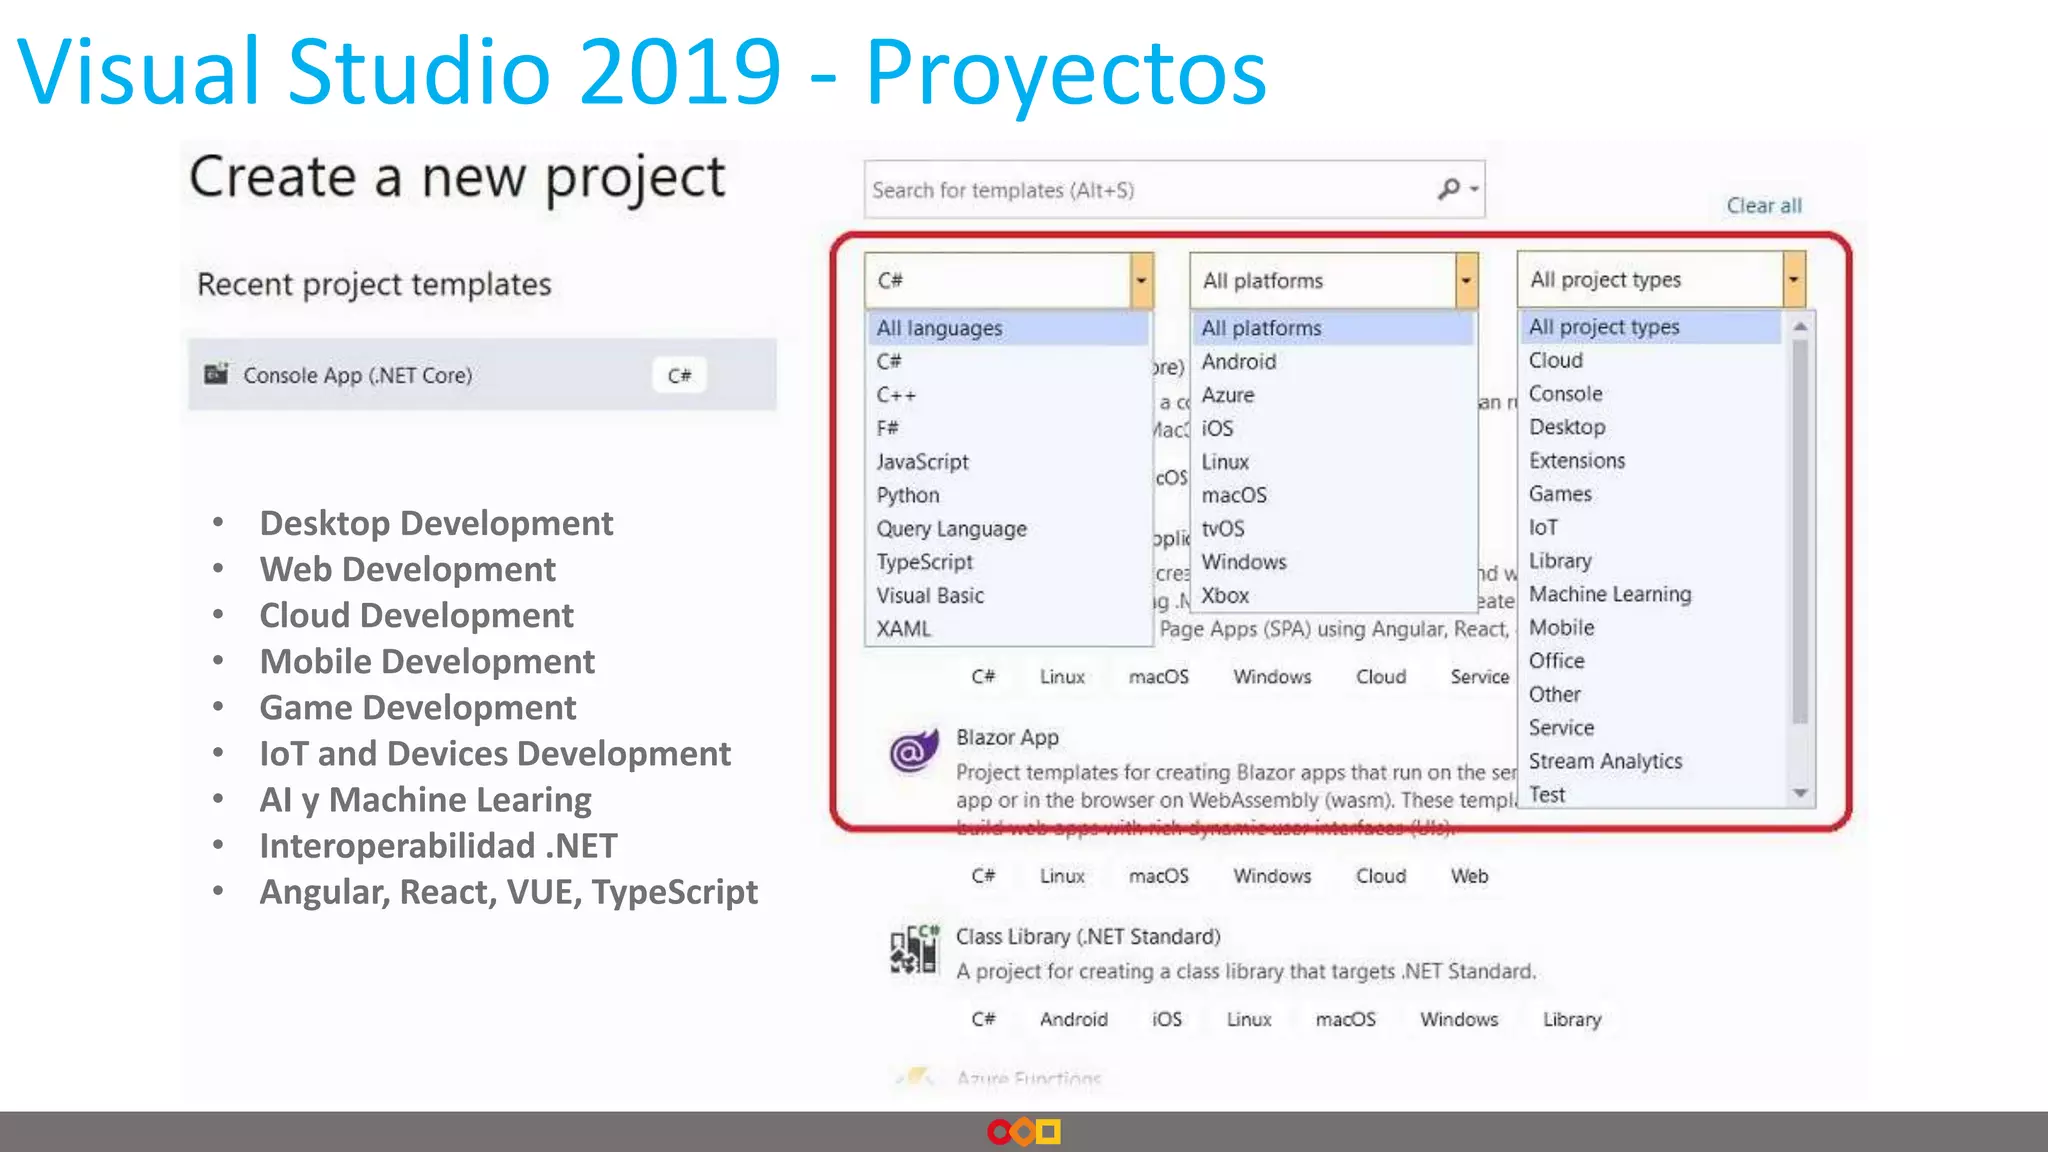
Task: Pick Test from project types list
Action: (x=1651, y=795)
